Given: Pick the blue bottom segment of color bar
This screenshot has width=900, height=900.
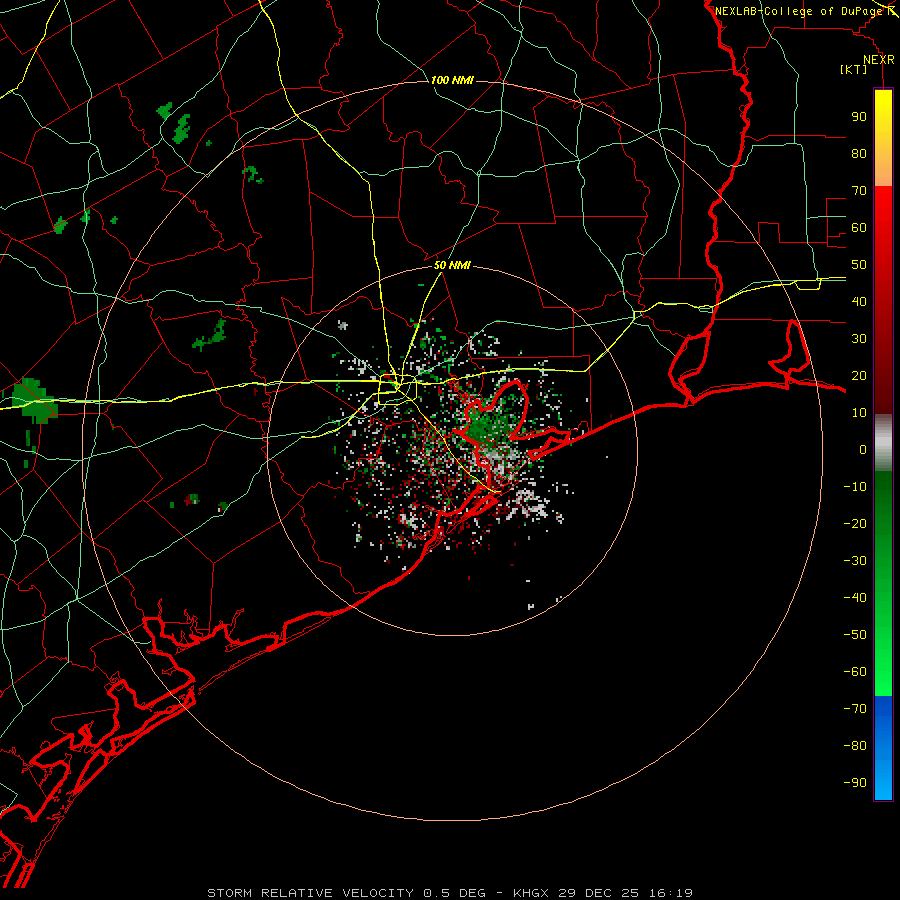Looking at the screenshot, I should click(883, 748).
